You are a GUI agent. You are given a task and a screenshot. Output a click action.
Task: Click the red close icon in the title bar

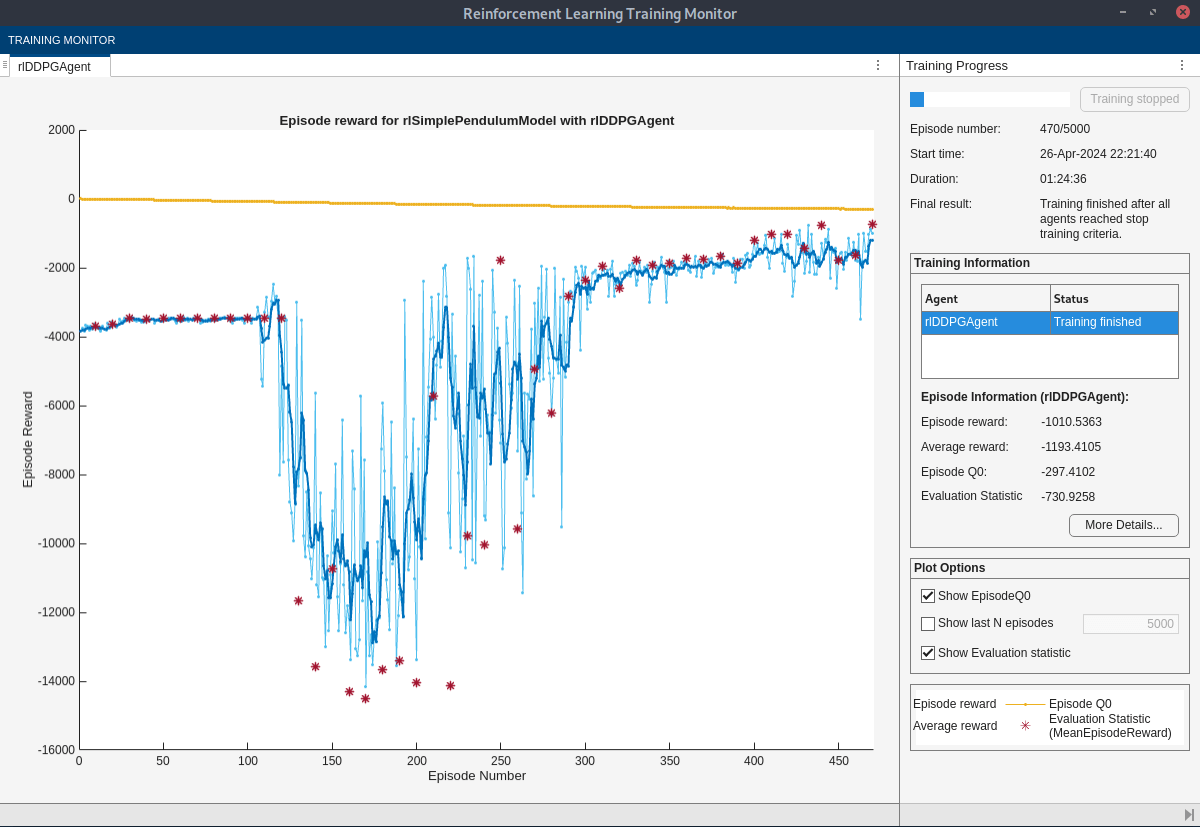click(x=1183, y=12)
